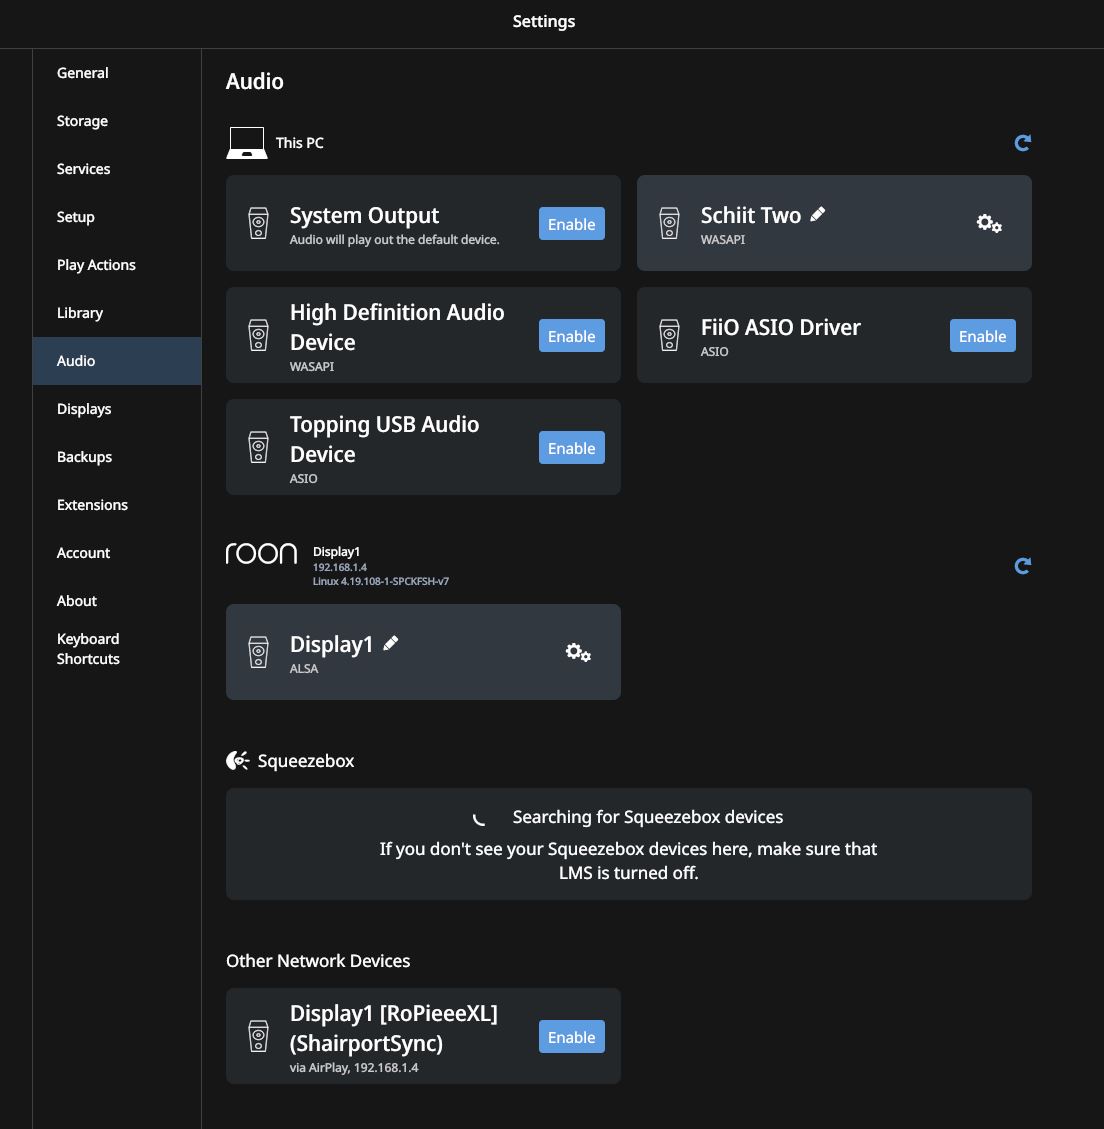Click the FiiO ASIO Driver speaker icon
Image resolution: width=1104 pixels, height=1129 pixels.
[x=669, y=336]
